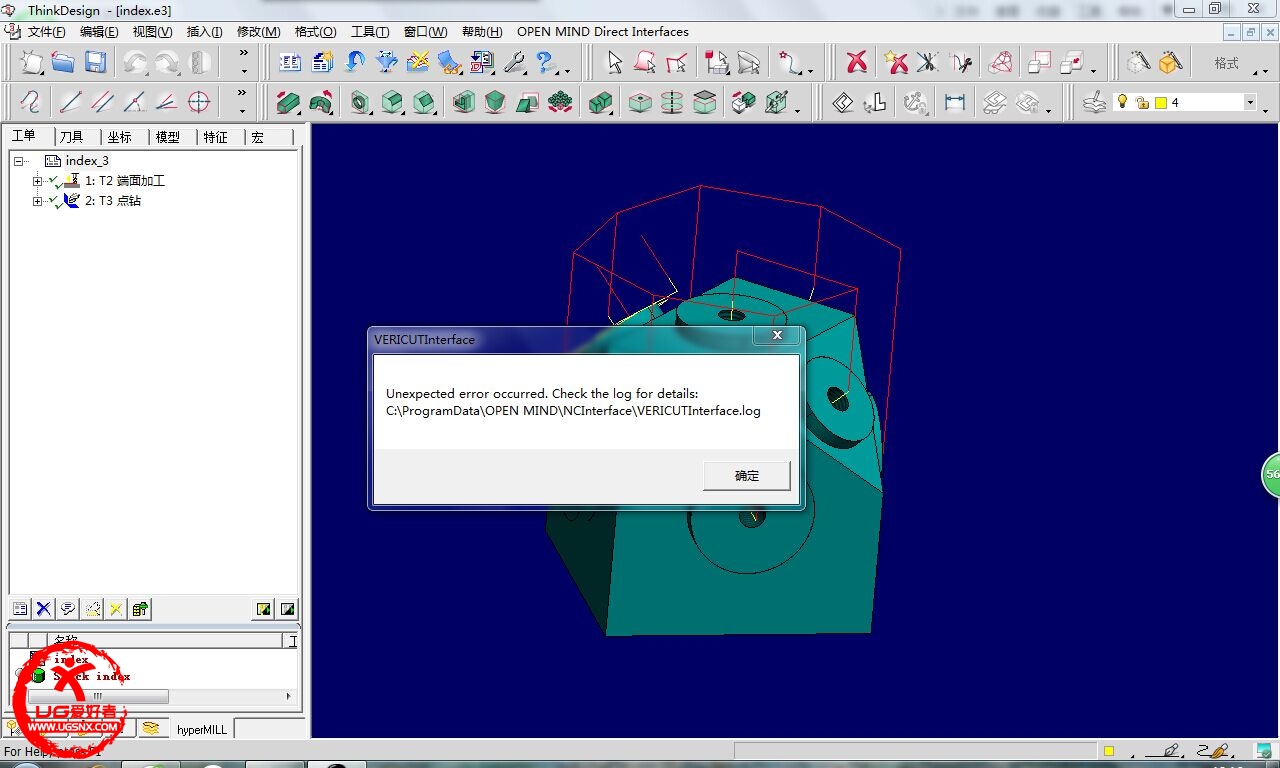Click the yellow square in status bar
Screen dimensions: 1280x768
click(x=1109, y=751)
